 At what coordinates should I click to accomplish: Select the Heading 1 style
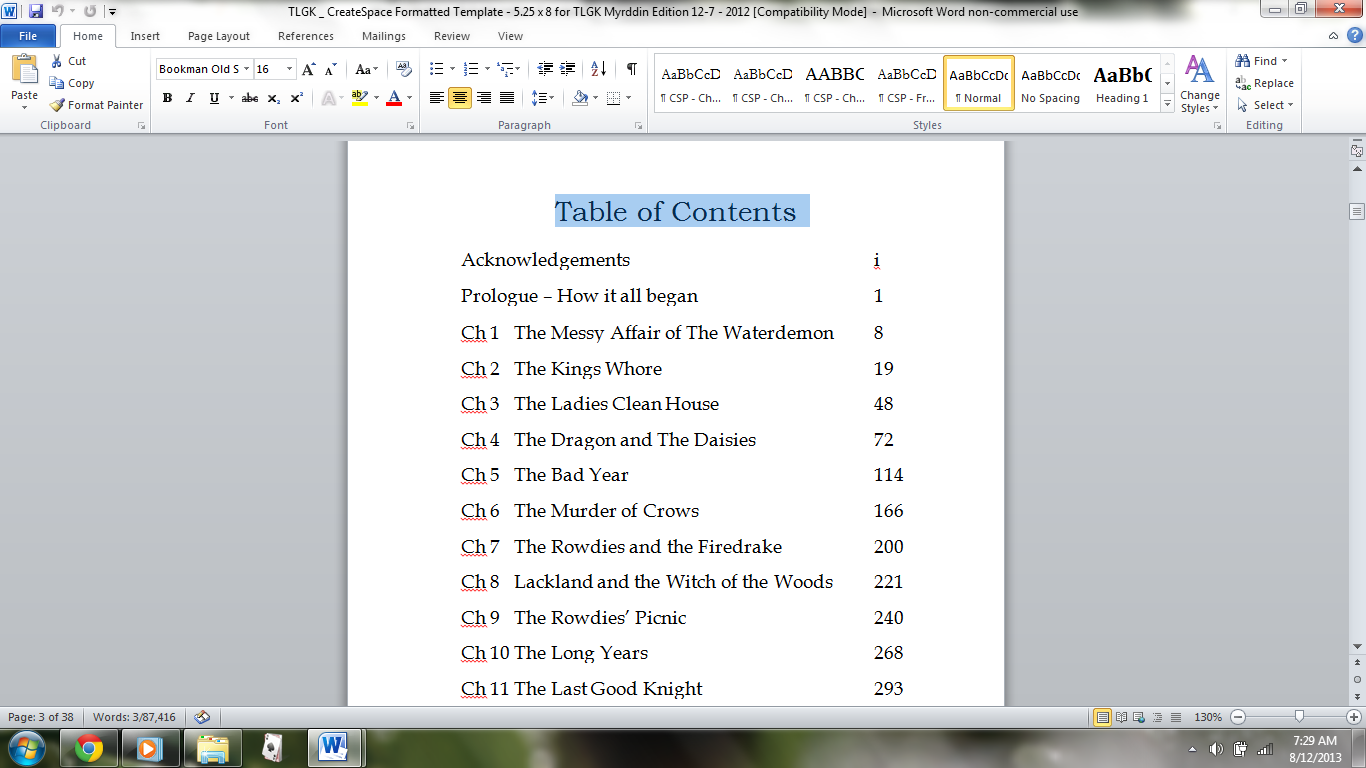pos(1122,82)
